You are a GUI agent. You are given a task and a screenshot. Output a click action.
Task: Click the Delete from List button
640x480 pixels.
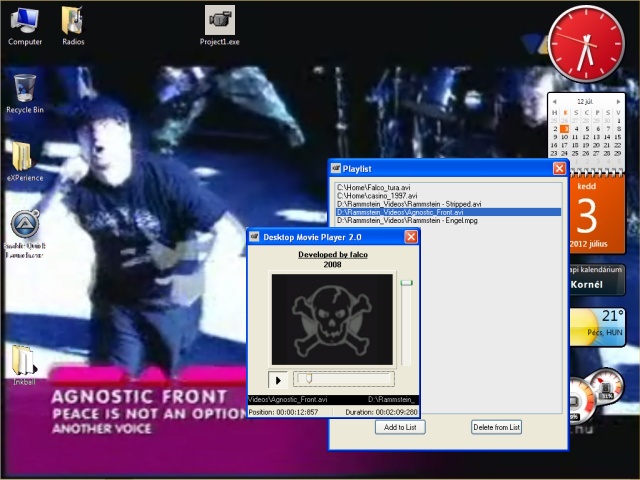click(x=496, y=427)
